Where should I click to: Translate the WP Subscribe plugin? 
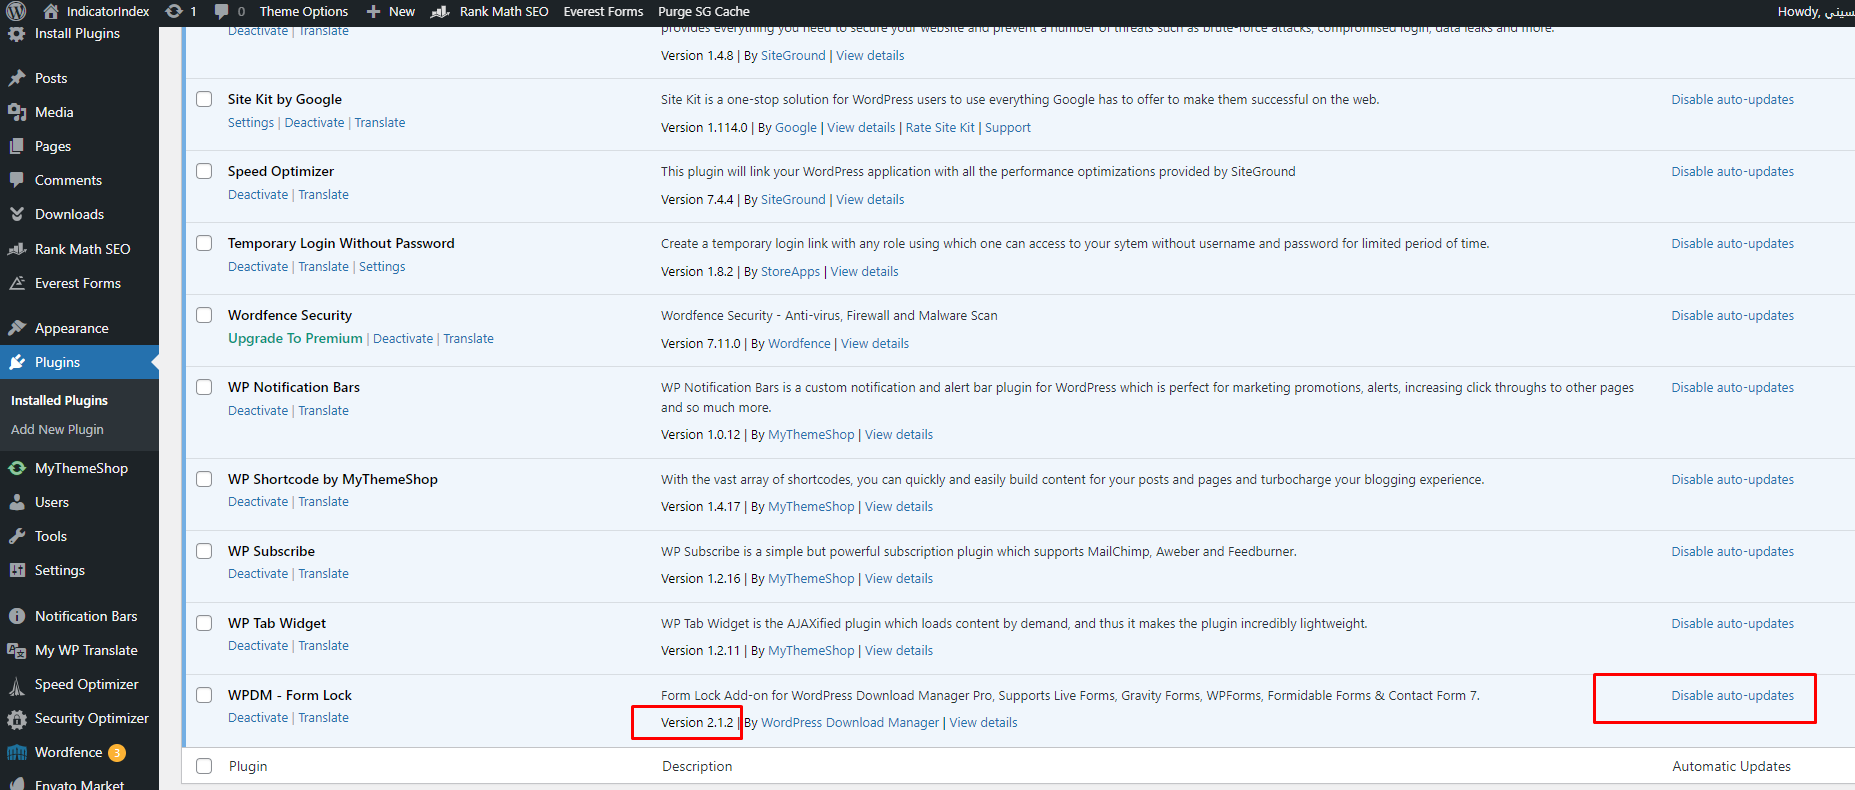coord(323,573)
